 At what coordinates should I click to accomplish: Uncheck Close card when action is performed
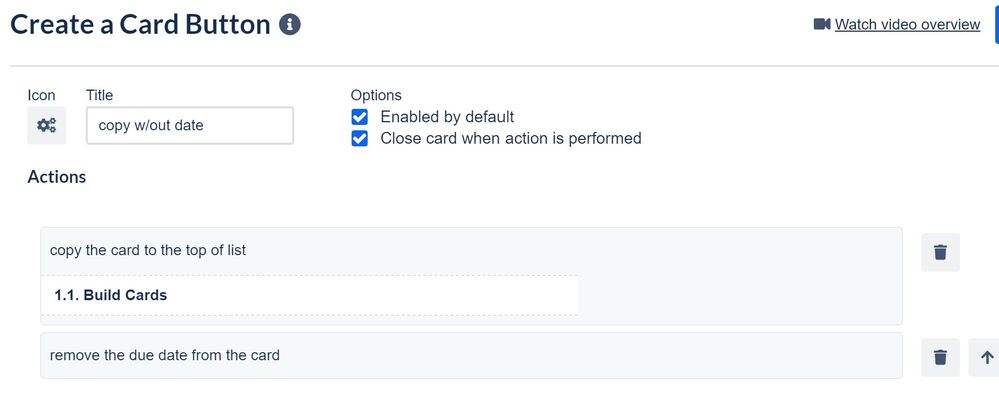coord(359,138)
